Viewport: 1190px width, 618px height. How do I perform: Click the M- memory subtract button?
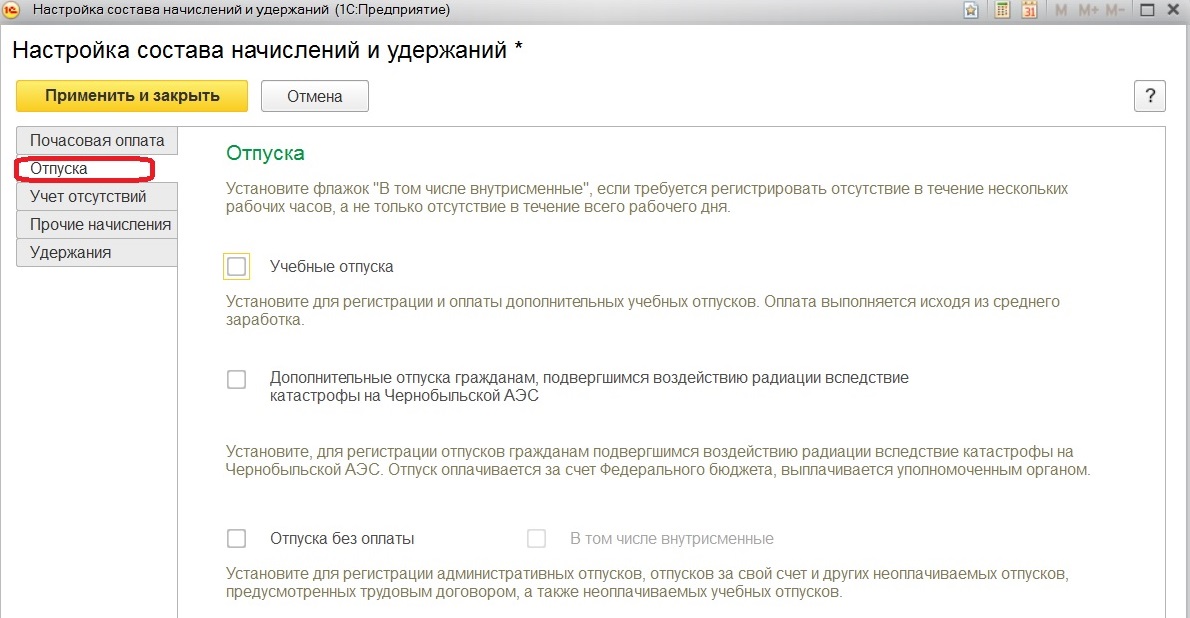(1115, 10)
